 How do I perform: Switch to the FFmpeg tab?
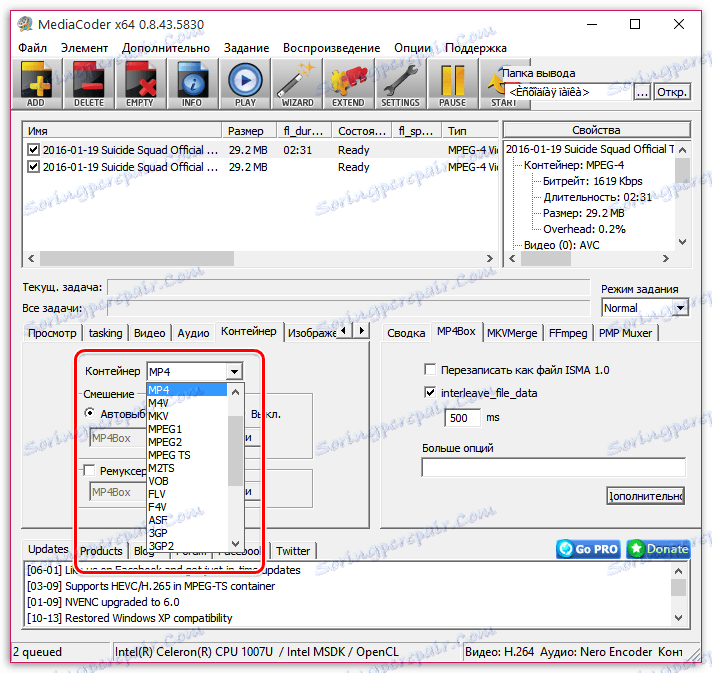[568, 333]
